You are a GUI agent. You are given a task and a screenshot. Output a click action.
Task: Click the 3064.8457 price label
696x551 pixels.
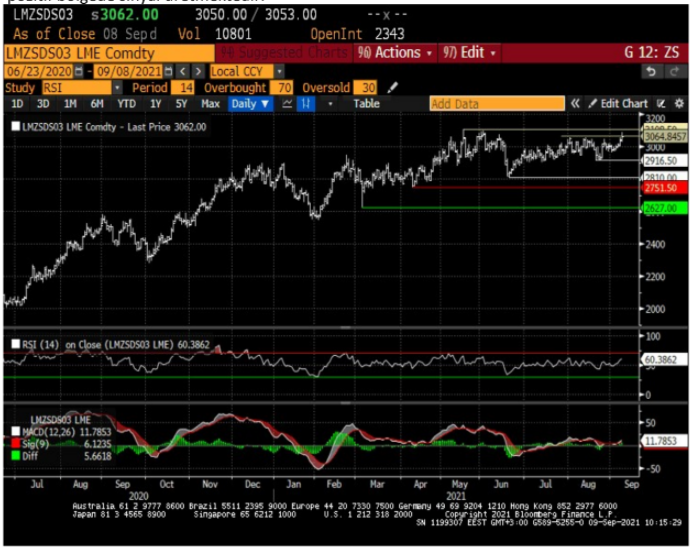(664, 136)
